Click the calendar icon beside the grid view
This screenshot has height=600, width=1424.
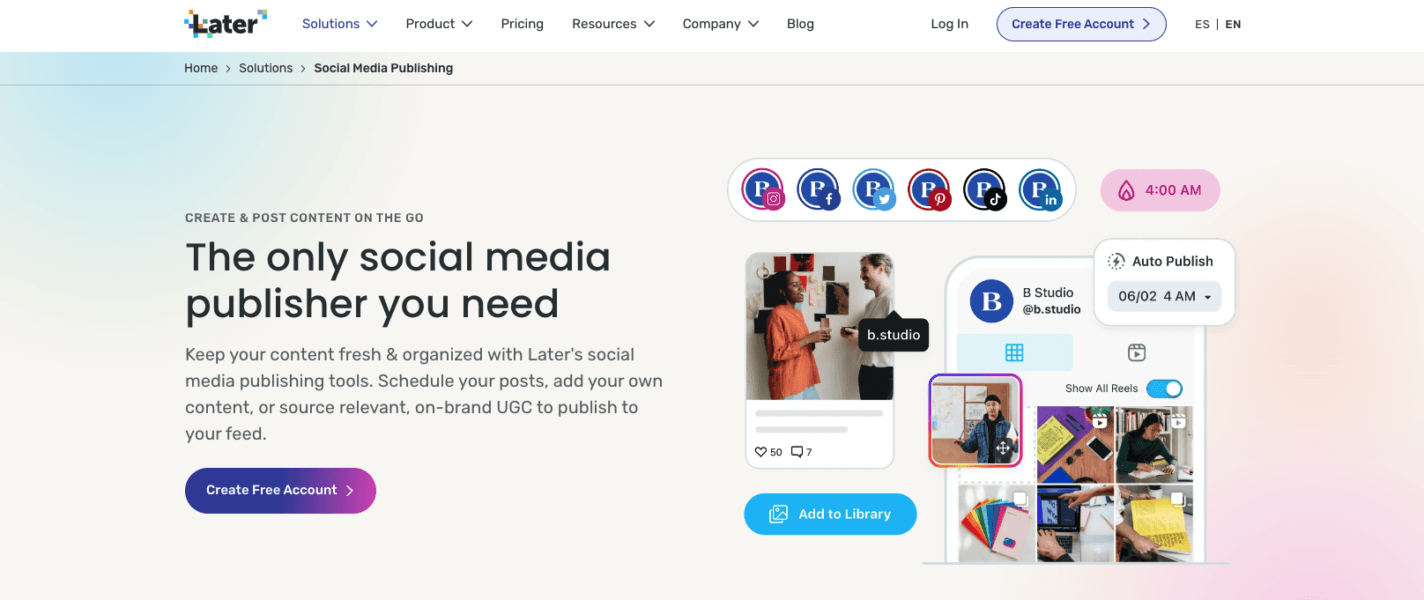click(x=1136, y=352)
